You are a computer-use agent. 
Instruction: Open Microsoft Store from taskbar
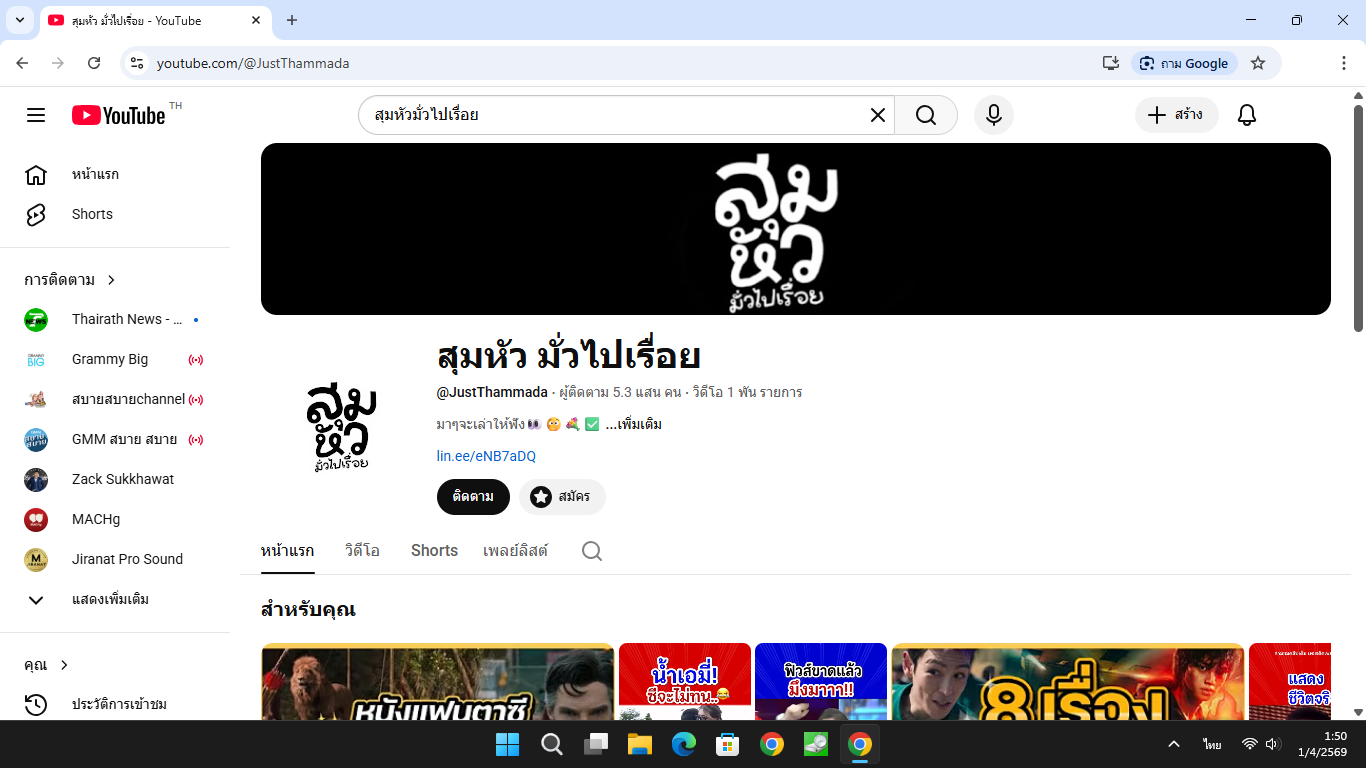(728, 744)
